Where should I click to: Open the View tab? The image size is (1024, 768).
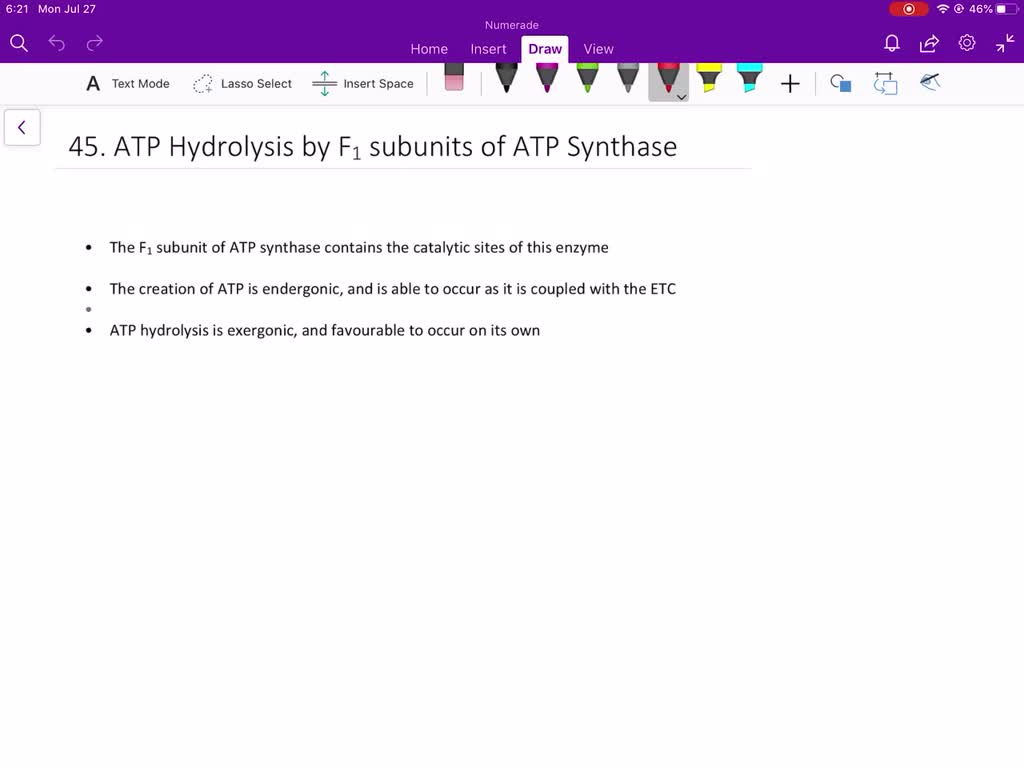[598, 48]
